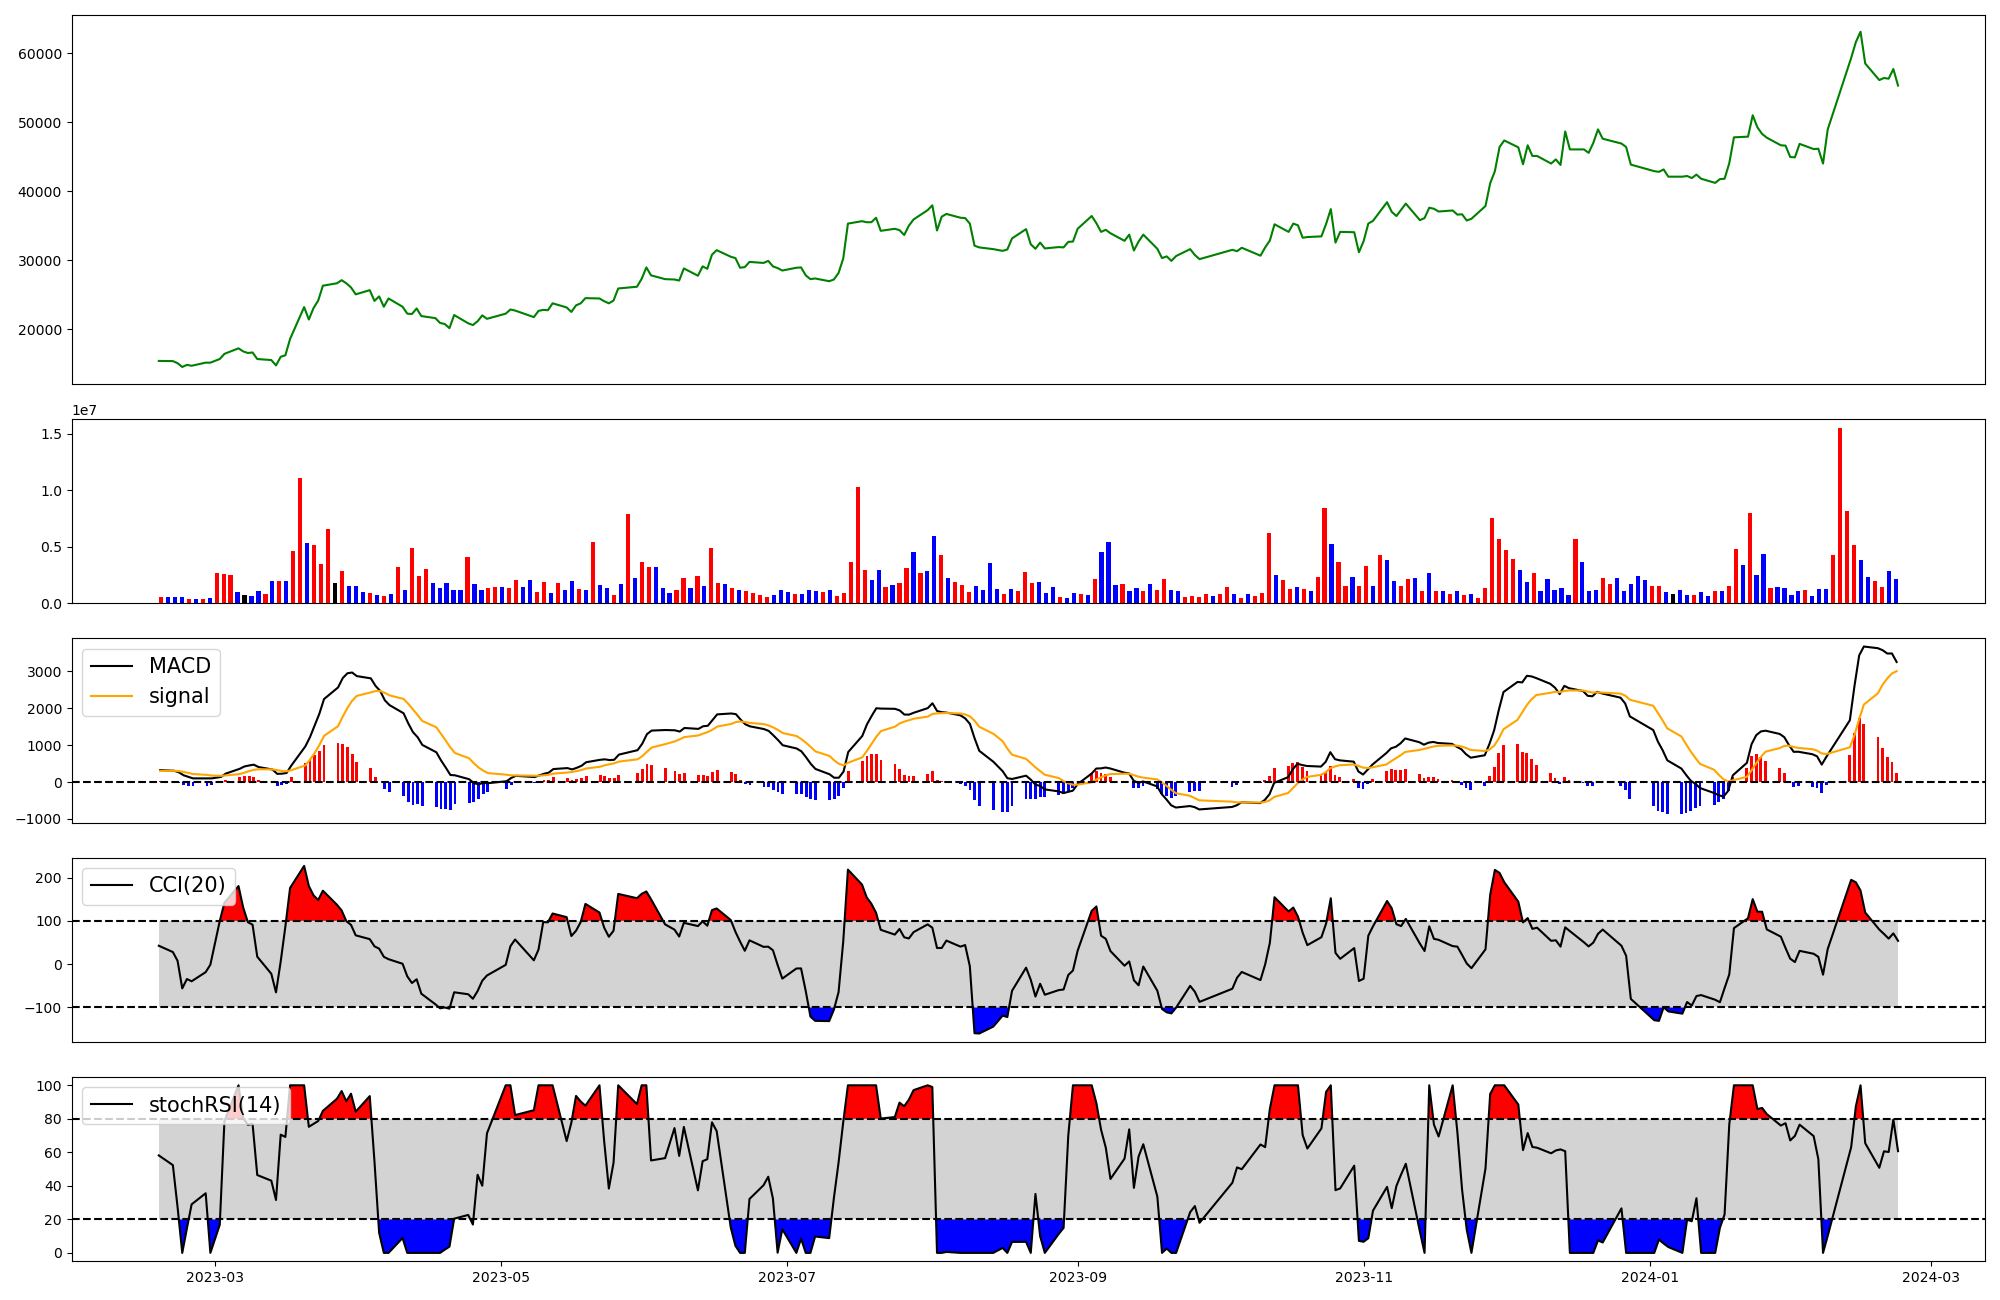Click the 2023-05 x-axis date label
Image resolution: width=2000 pixels, height=1300 pixels.
point(501,1277)
